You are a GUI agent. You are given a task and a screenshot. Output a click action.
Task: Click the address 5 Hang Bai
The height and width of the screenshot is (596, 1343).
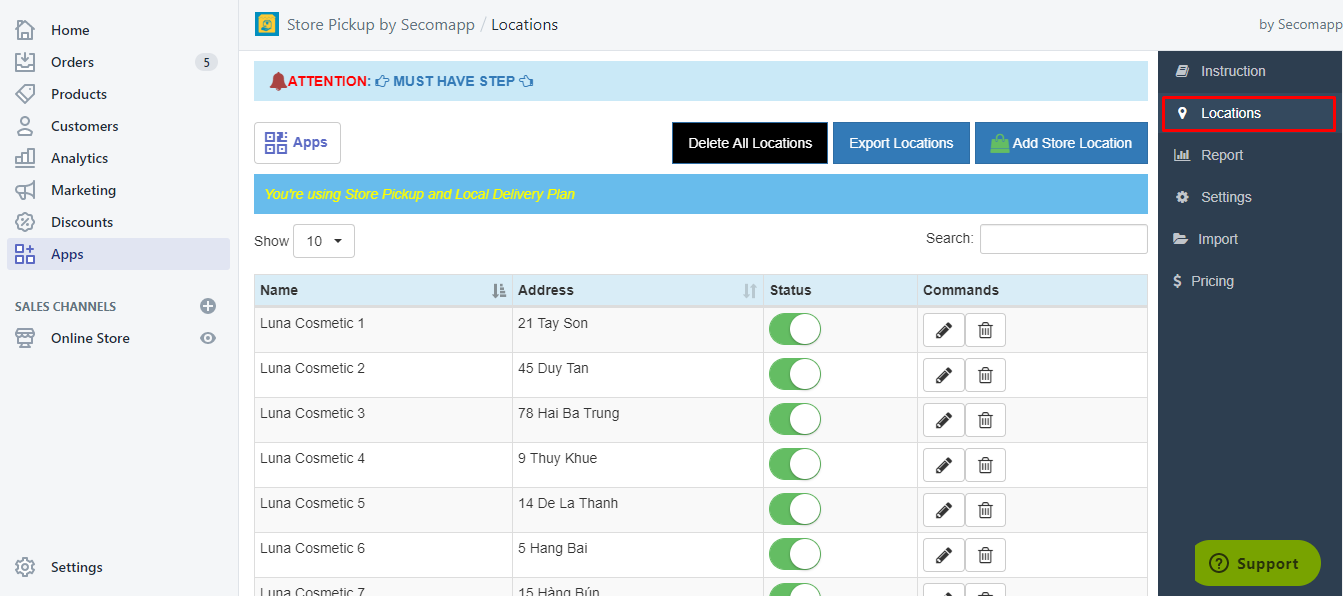click(553, 548)
